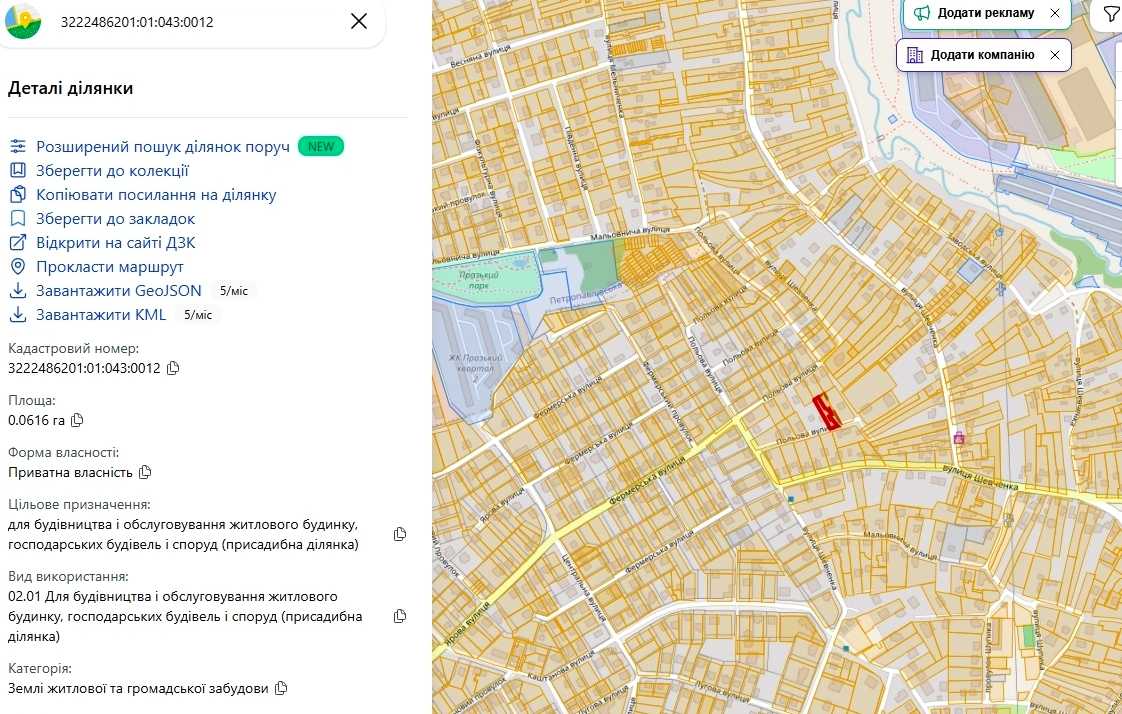Image resolution: width=1122 pixels, height=714 pixels.
Task: Select the Приватна власність text
Action: click(70, 472)
